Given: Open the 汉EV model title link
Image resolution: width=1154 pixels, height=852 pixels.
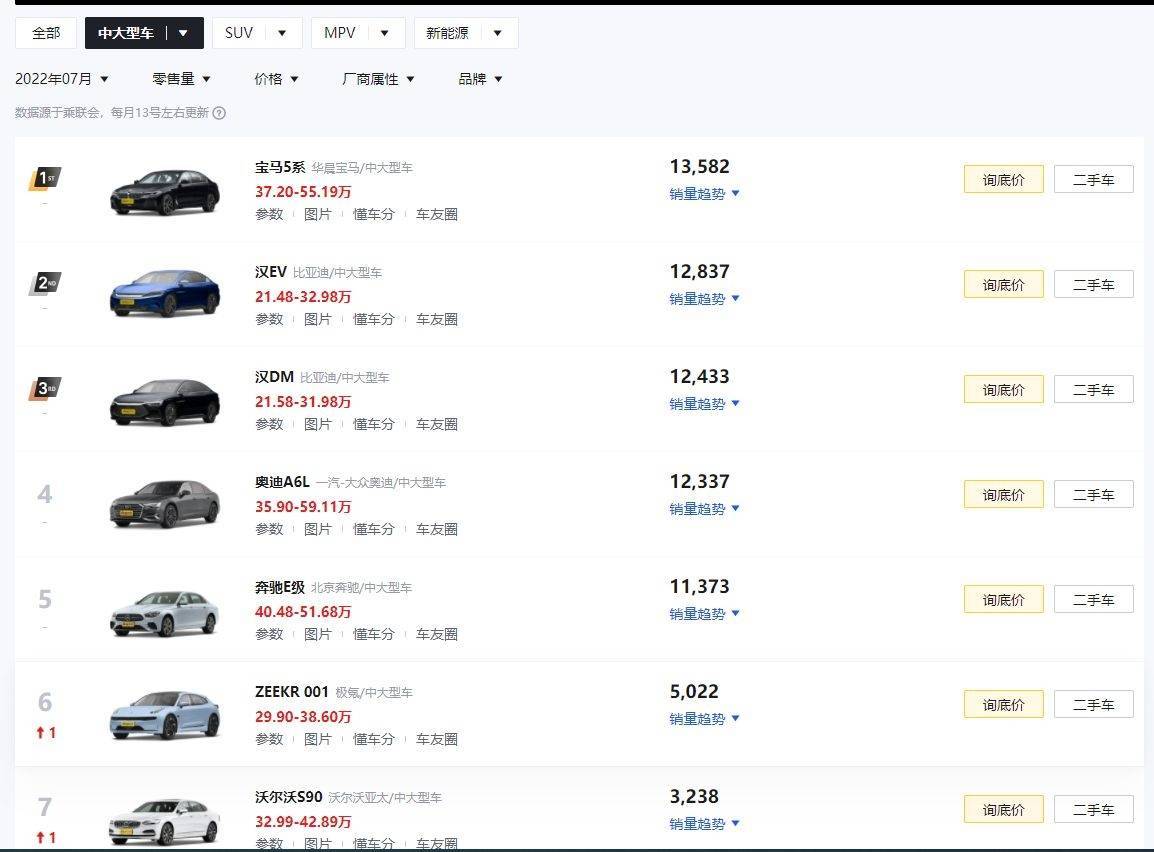Looking at the screenshot, I should click(x=271, y=272).
